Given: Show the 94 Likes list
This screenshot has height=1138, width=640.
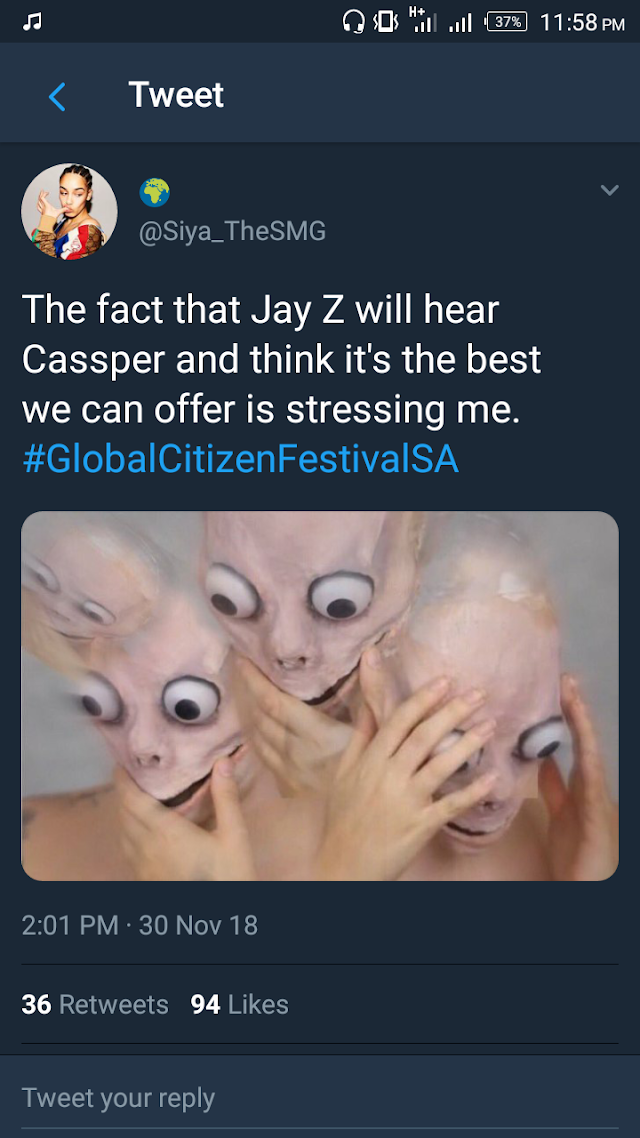Looking at the screenshot, I should tap(239, 1004).
